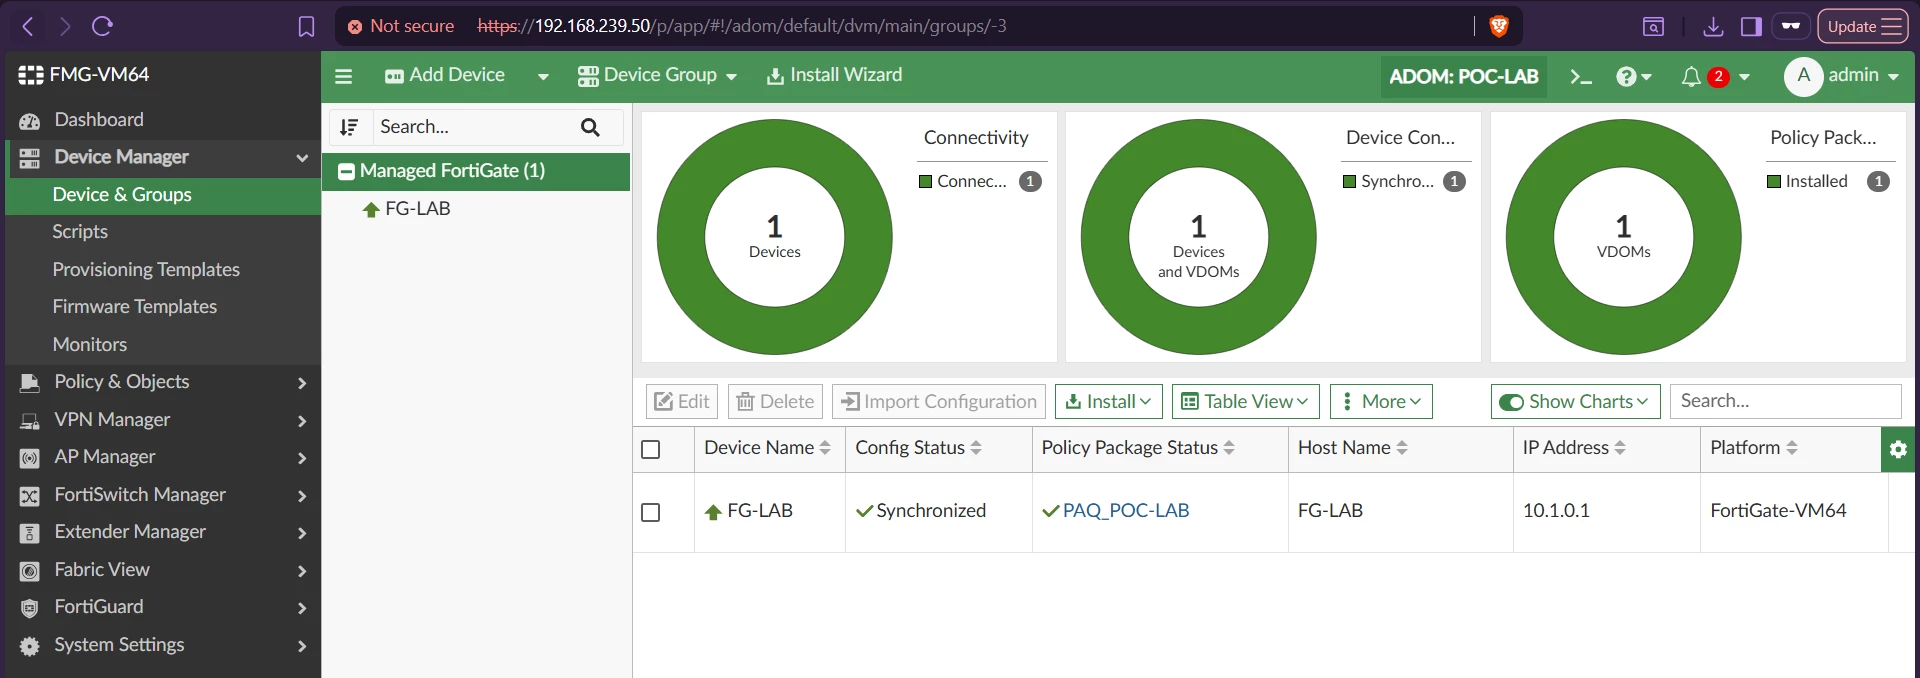Click the Connected legend green swatch
This screenshot has width=1920, height=678.
[925, 182]
